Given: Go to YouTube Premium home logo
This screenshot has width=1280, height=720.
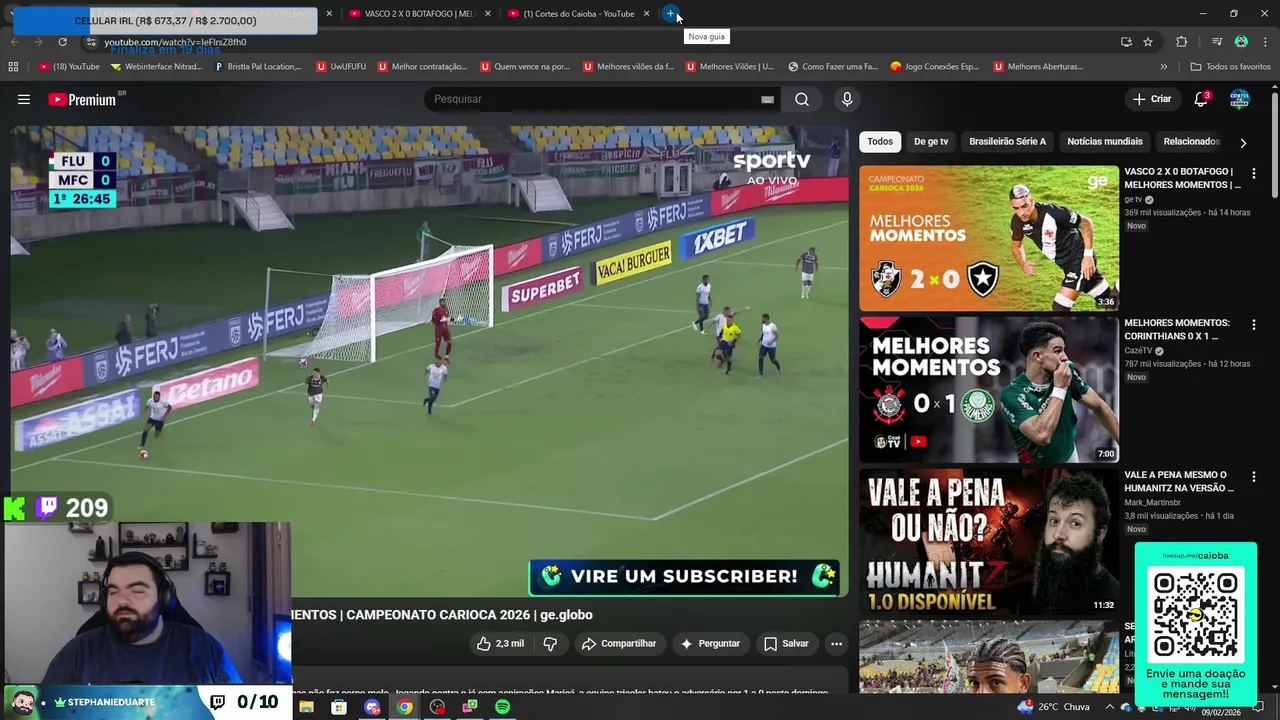Looking at the screenshot, I should (83, 99).
